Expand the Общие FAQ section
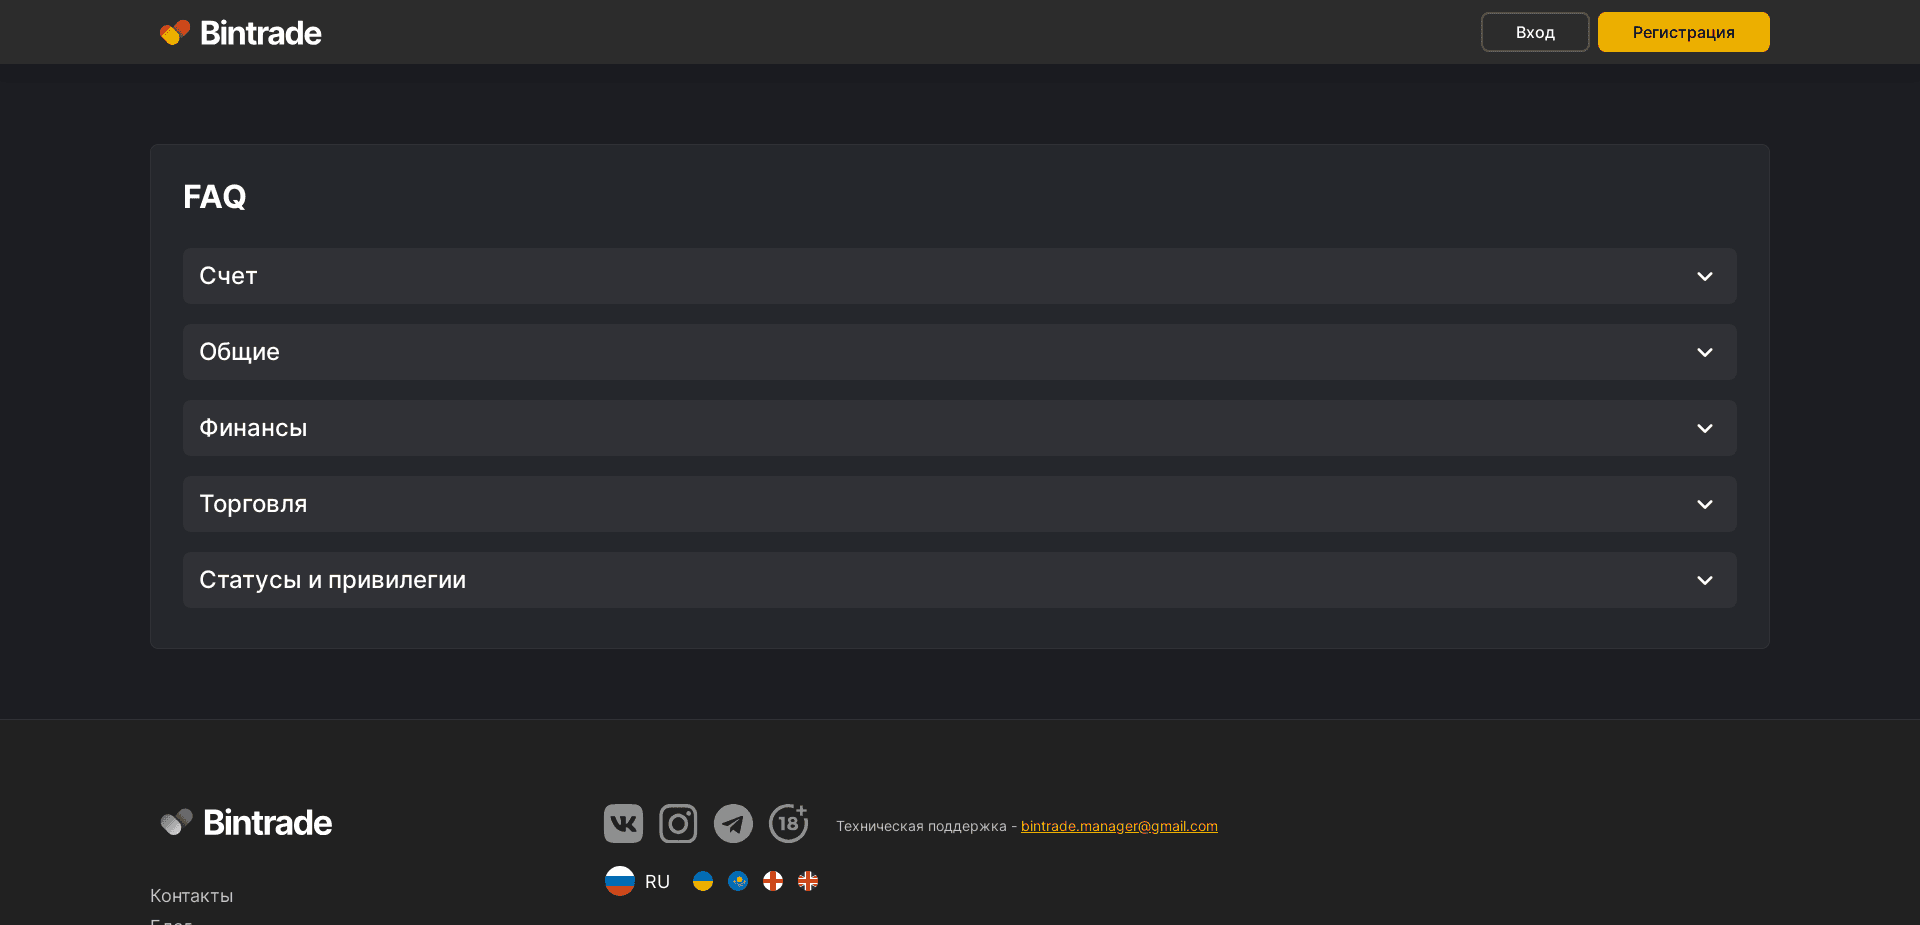The image size is (1920, 925). coord(959,352)
